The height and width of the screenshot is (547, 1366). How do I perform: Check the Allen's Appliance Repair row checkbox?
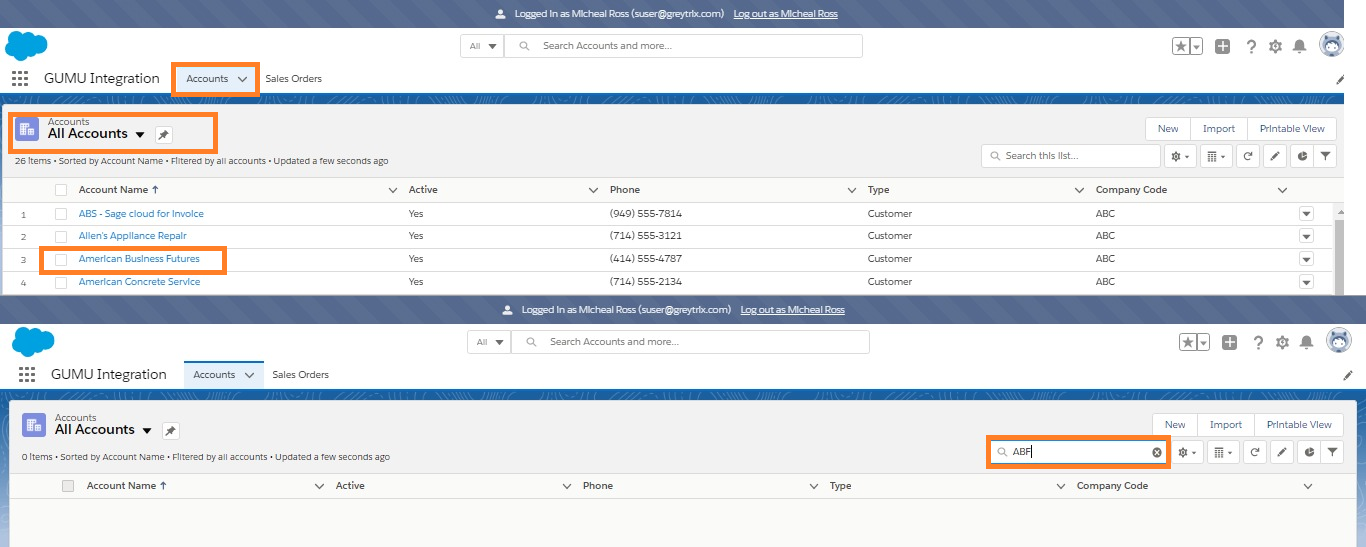click(x=61, y=236)
